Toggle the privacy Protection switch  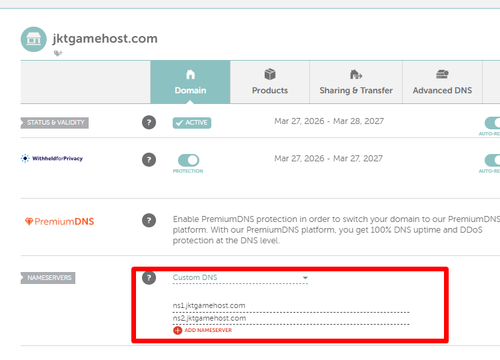[189, 160]
